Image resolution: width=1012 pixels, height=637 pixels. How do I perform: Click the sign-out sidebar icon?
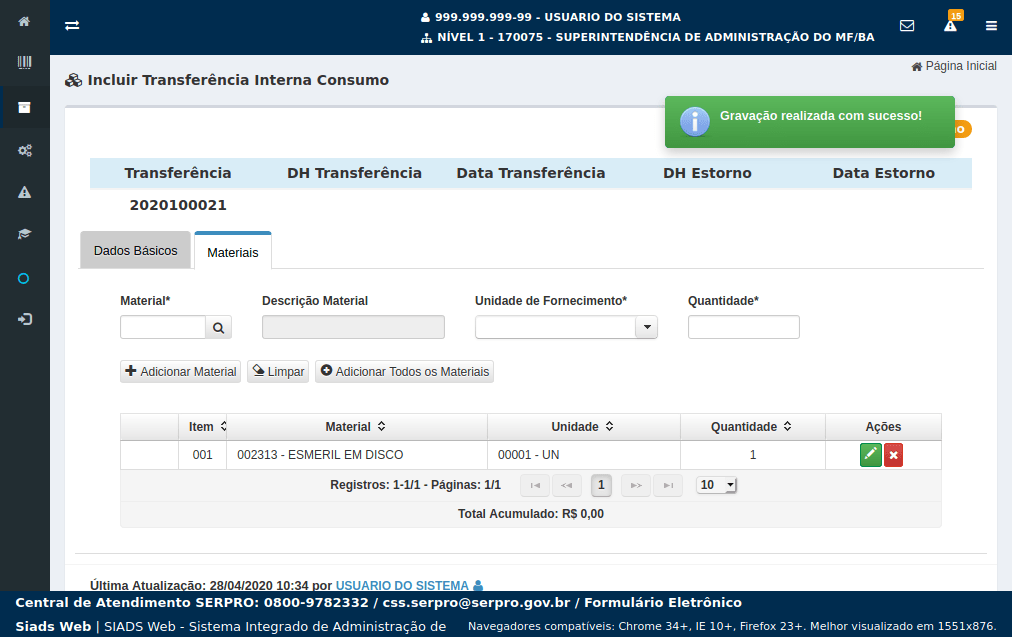(x=25, y=319)
